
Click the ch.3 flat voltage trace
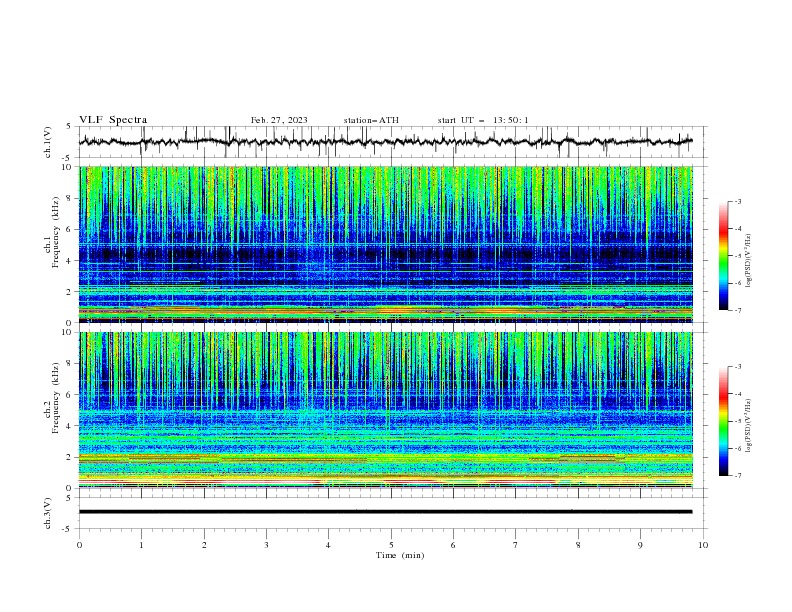tap(385, 512)
